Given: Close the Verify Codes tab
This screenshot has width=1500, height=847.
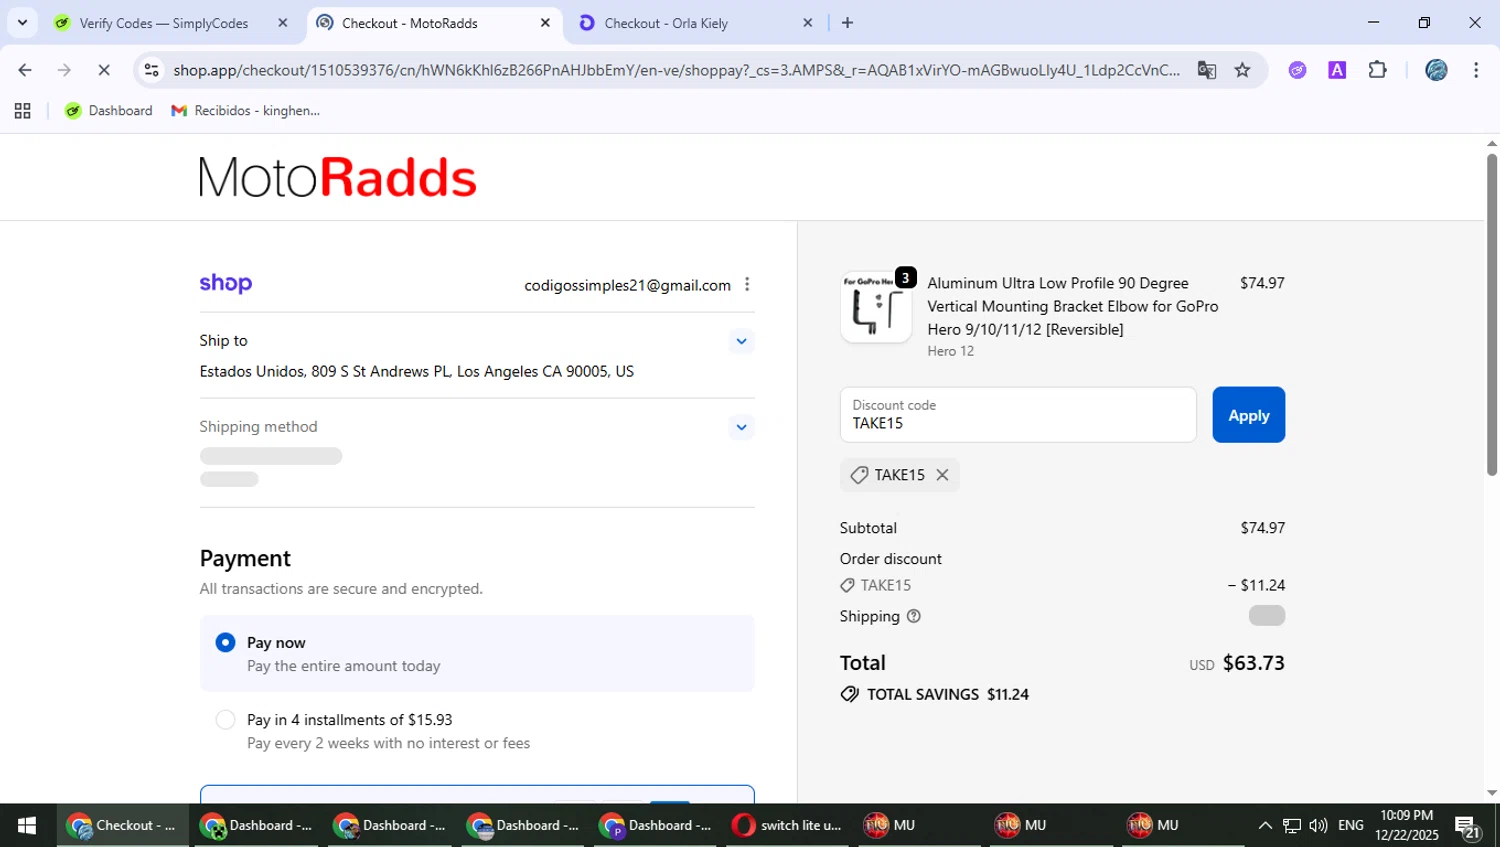Looking at the screenshot, I should click(283, 23).
